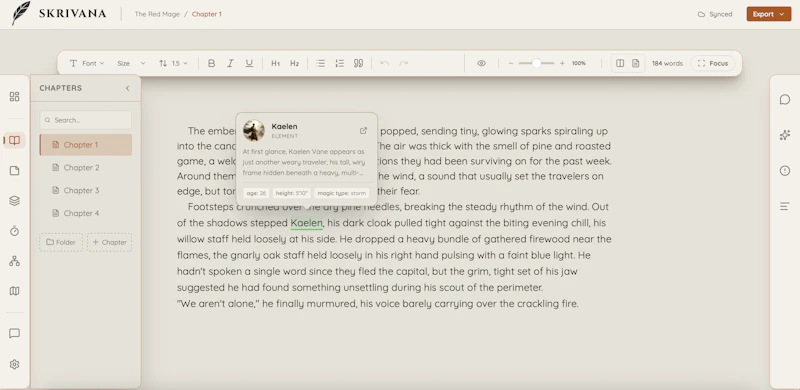
Task: Toggle underline formatting
Action: click(249, 63)
